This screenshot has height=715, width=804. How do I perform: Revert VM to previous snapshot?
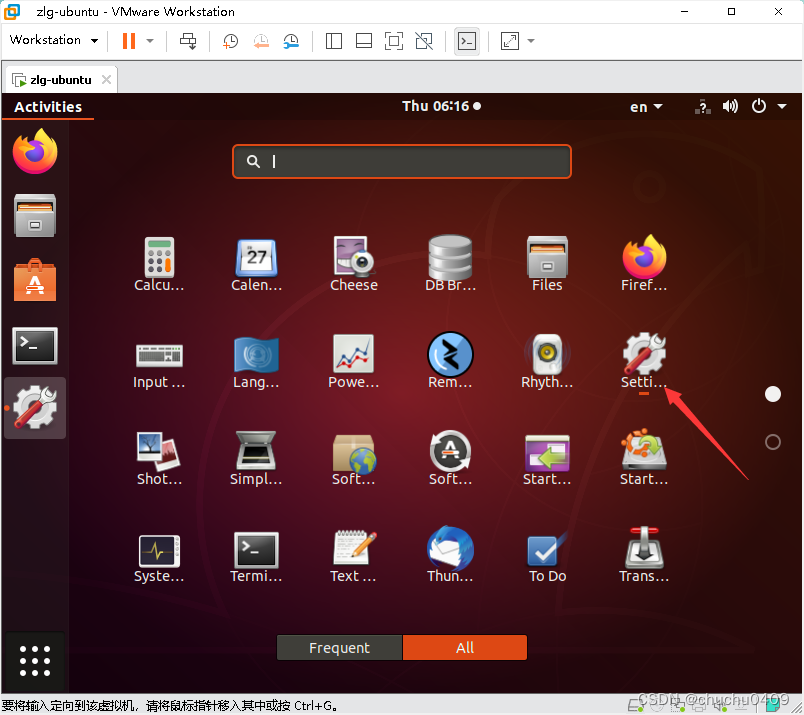point(261,41)
